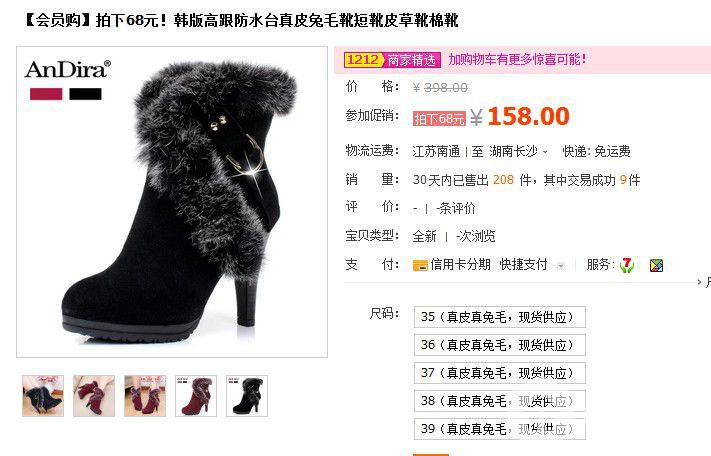Click the 7-day return service icon
The image size is (711, 456).
[627, 265]
